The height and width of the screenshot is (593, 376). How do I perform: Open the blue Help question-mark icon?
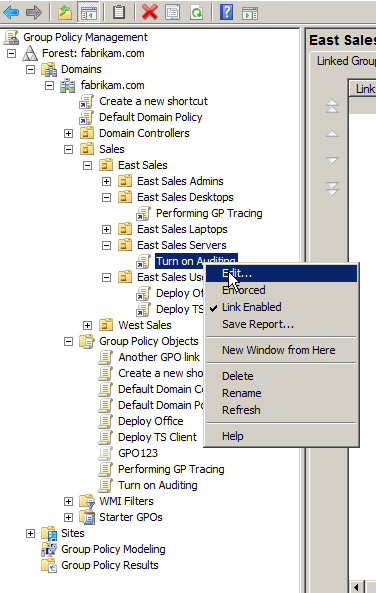226,12
